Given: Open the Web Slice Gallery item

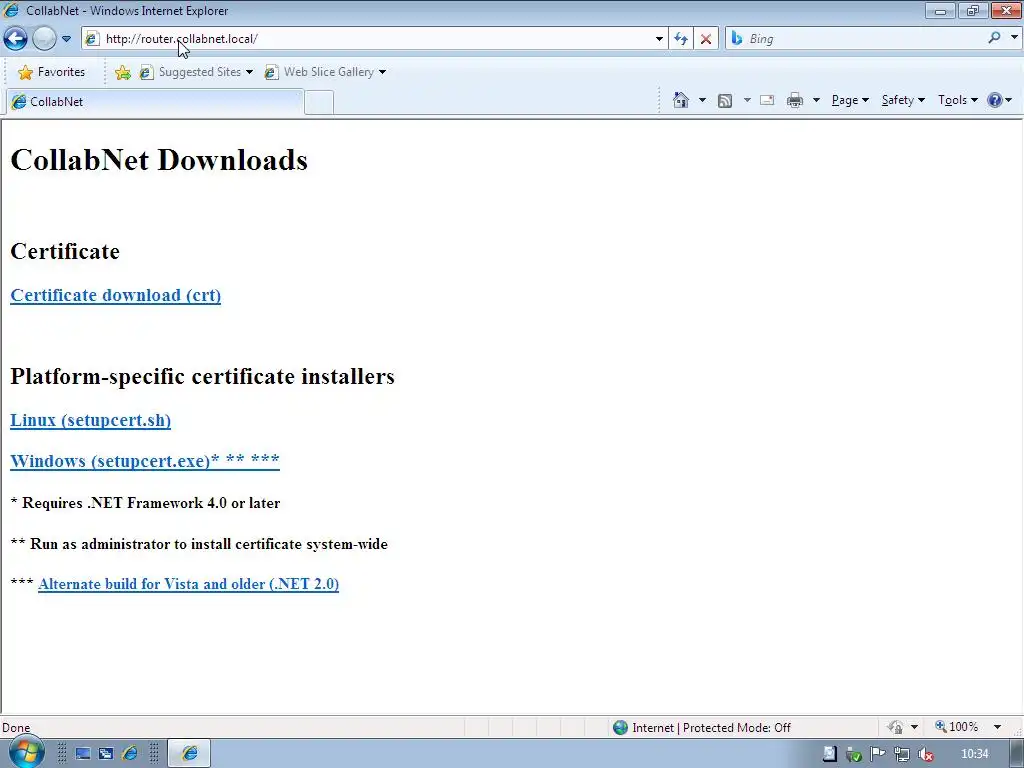Looking at the screenshot, I should pyautogui.click(x=325, y=72).
